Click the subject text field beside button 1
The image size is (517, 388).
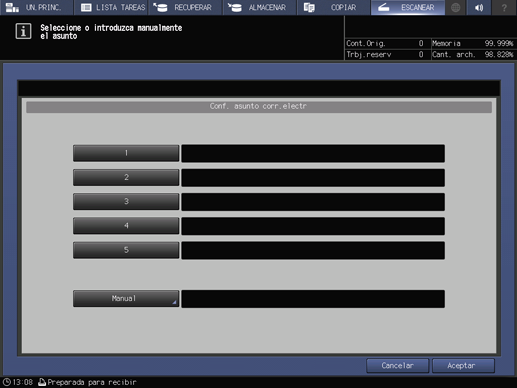(313, 153)
